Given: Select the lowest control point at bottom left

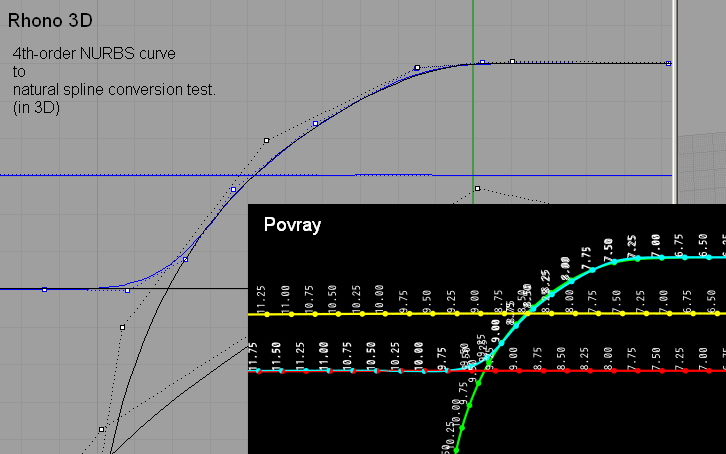Looking at the screenshot, I should point(102,429).
